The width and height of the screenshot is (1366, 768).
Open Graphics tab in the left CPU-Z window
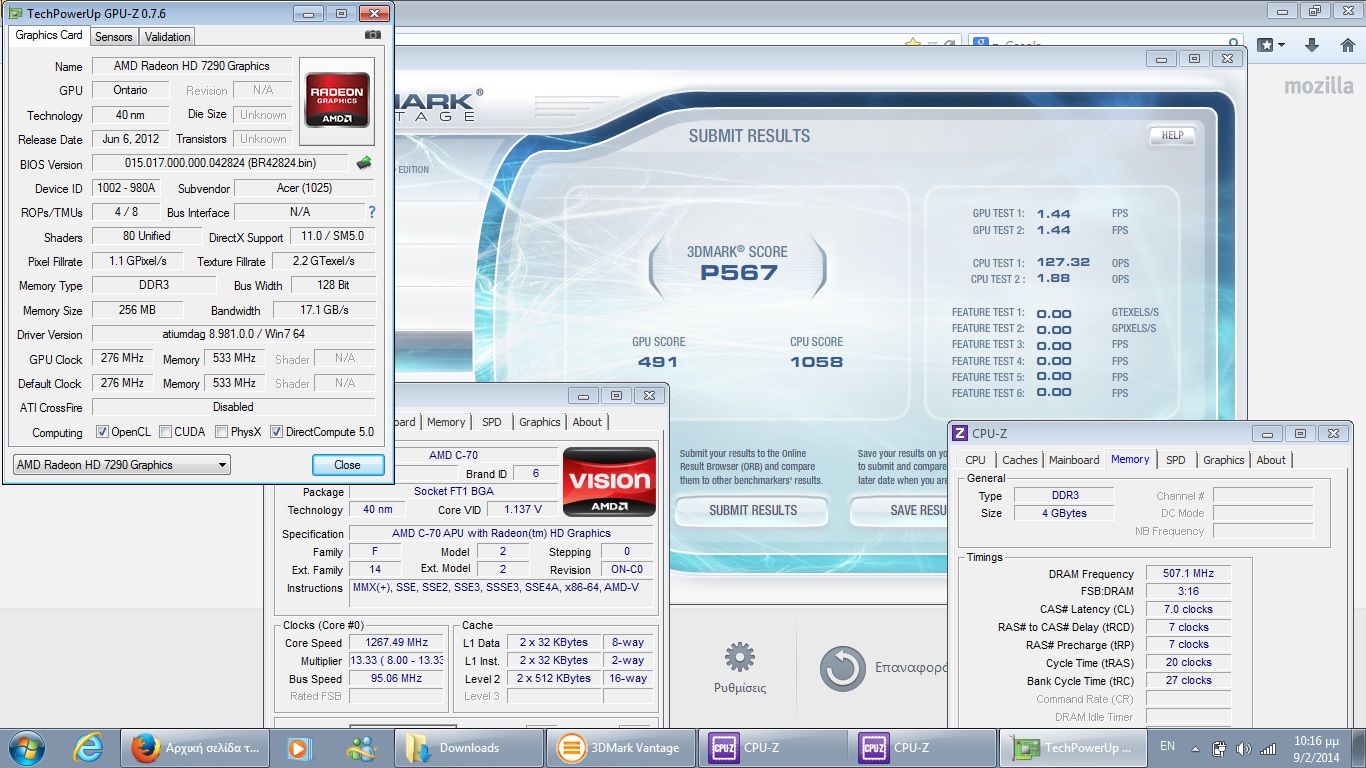[539, 422]
